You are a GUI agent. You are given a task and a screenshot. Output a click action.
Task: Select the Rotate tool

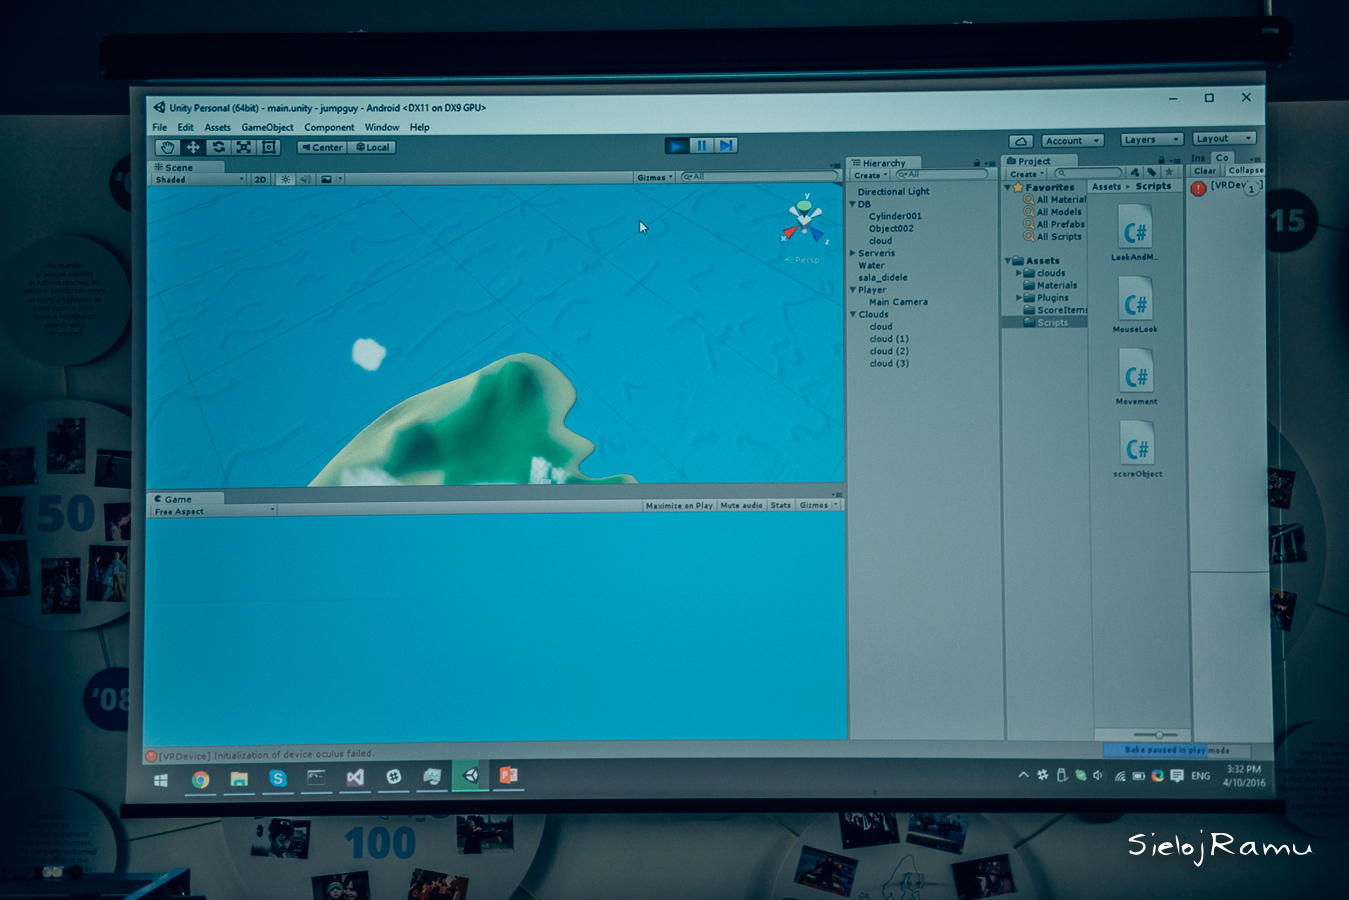[219, 147]
